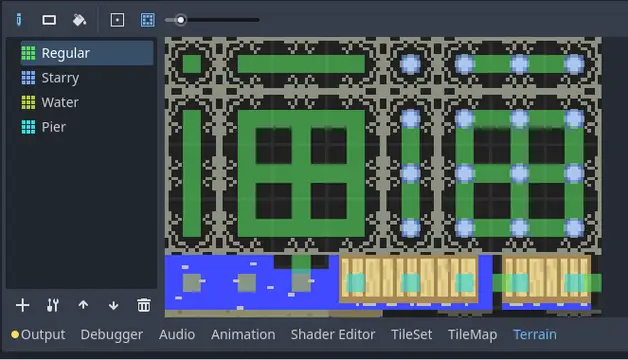Click the yellow output status dot
Image resolution: width=628 pixels, height=360 pixels.
[x=15, y=334]
